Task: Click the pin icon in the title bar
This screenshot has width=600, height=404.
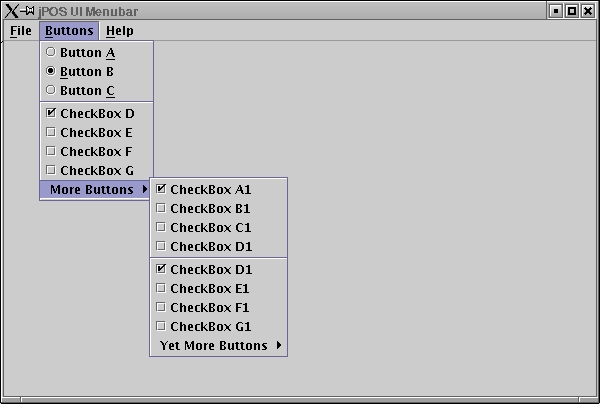Action: click(x=29, y=11)
